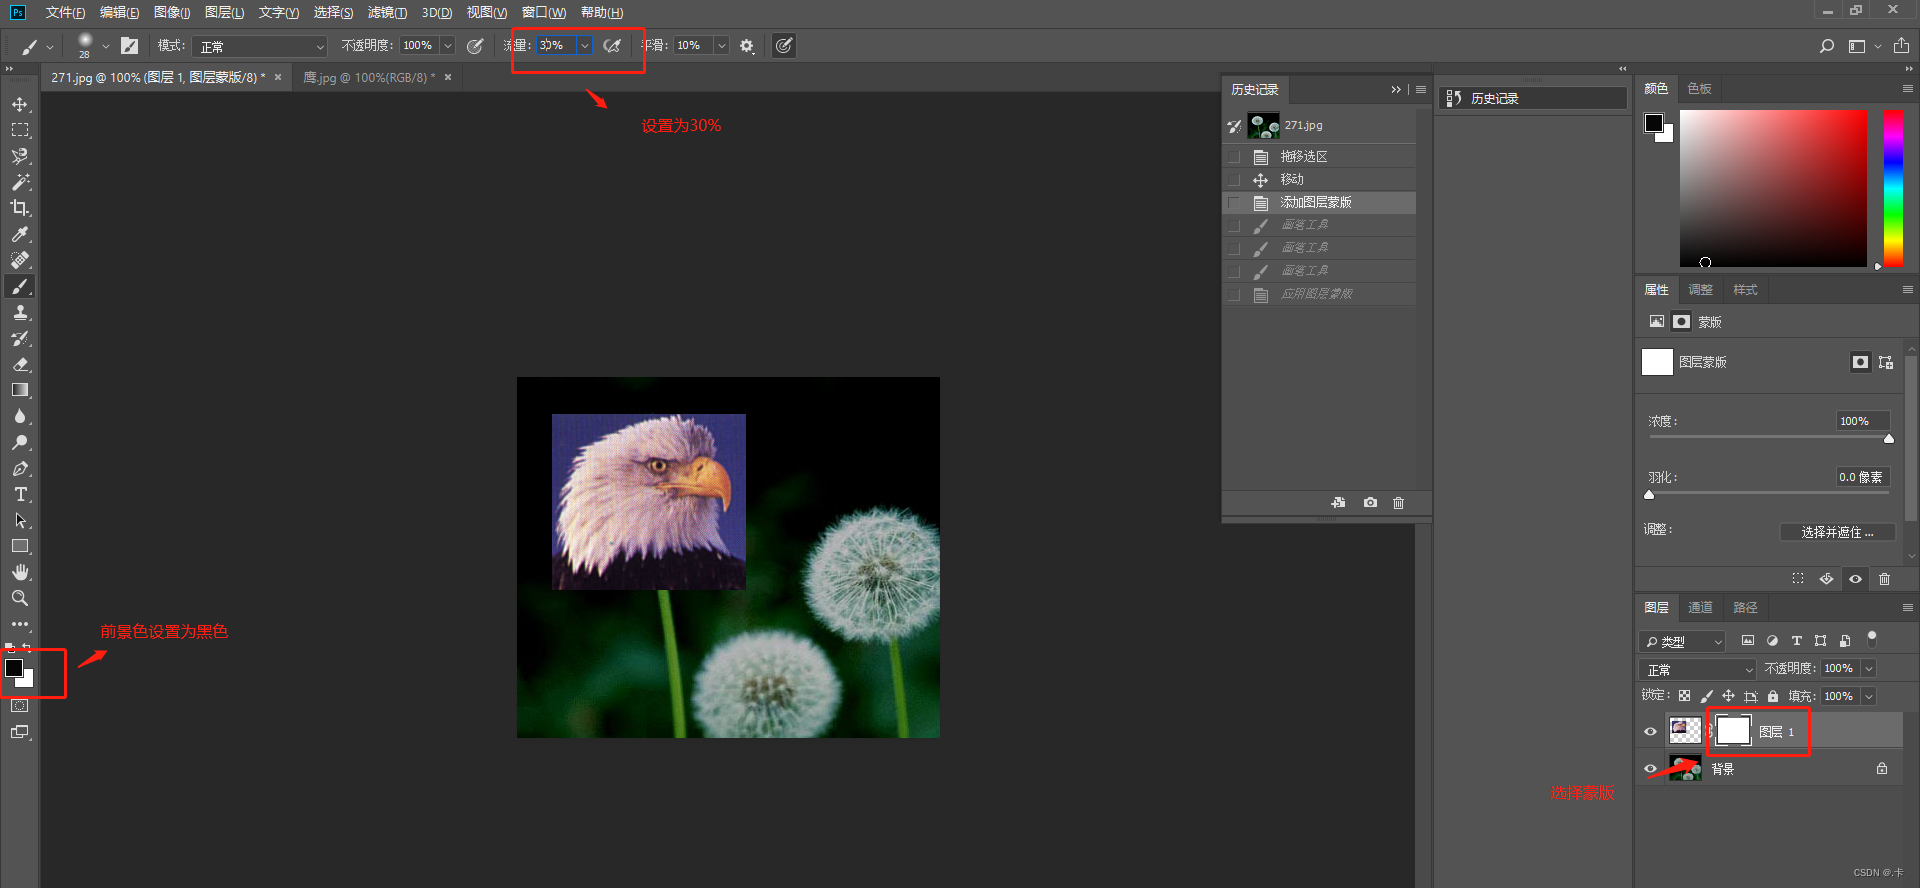The height and width of the screenshot is (888, 1920).
Task: Select the Healing Brush tool
Action: click(x=20, y=261)
